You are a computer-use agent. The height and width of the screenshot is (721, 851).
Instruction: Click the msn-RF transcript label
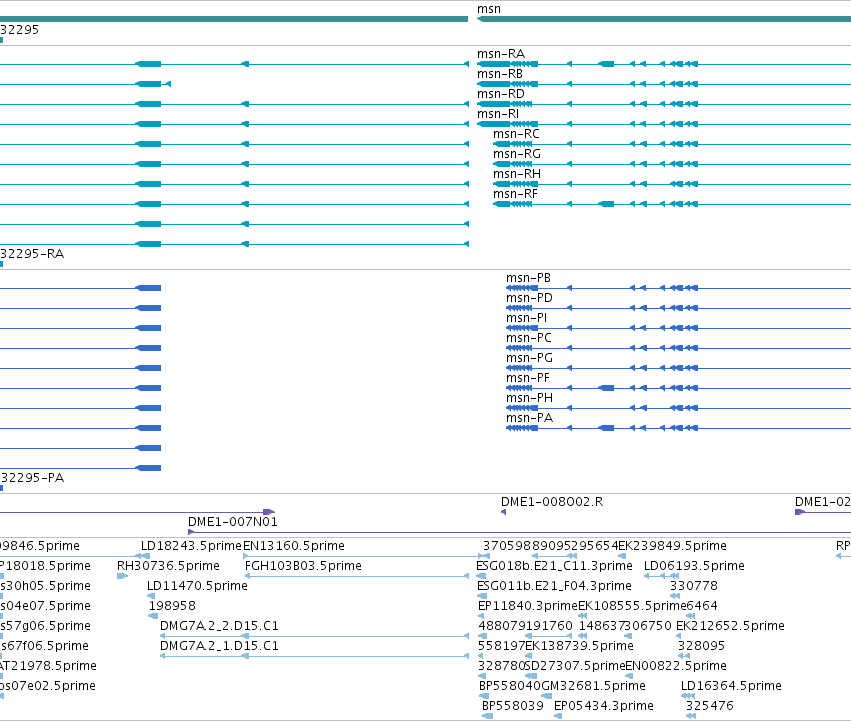pos(515,194)
